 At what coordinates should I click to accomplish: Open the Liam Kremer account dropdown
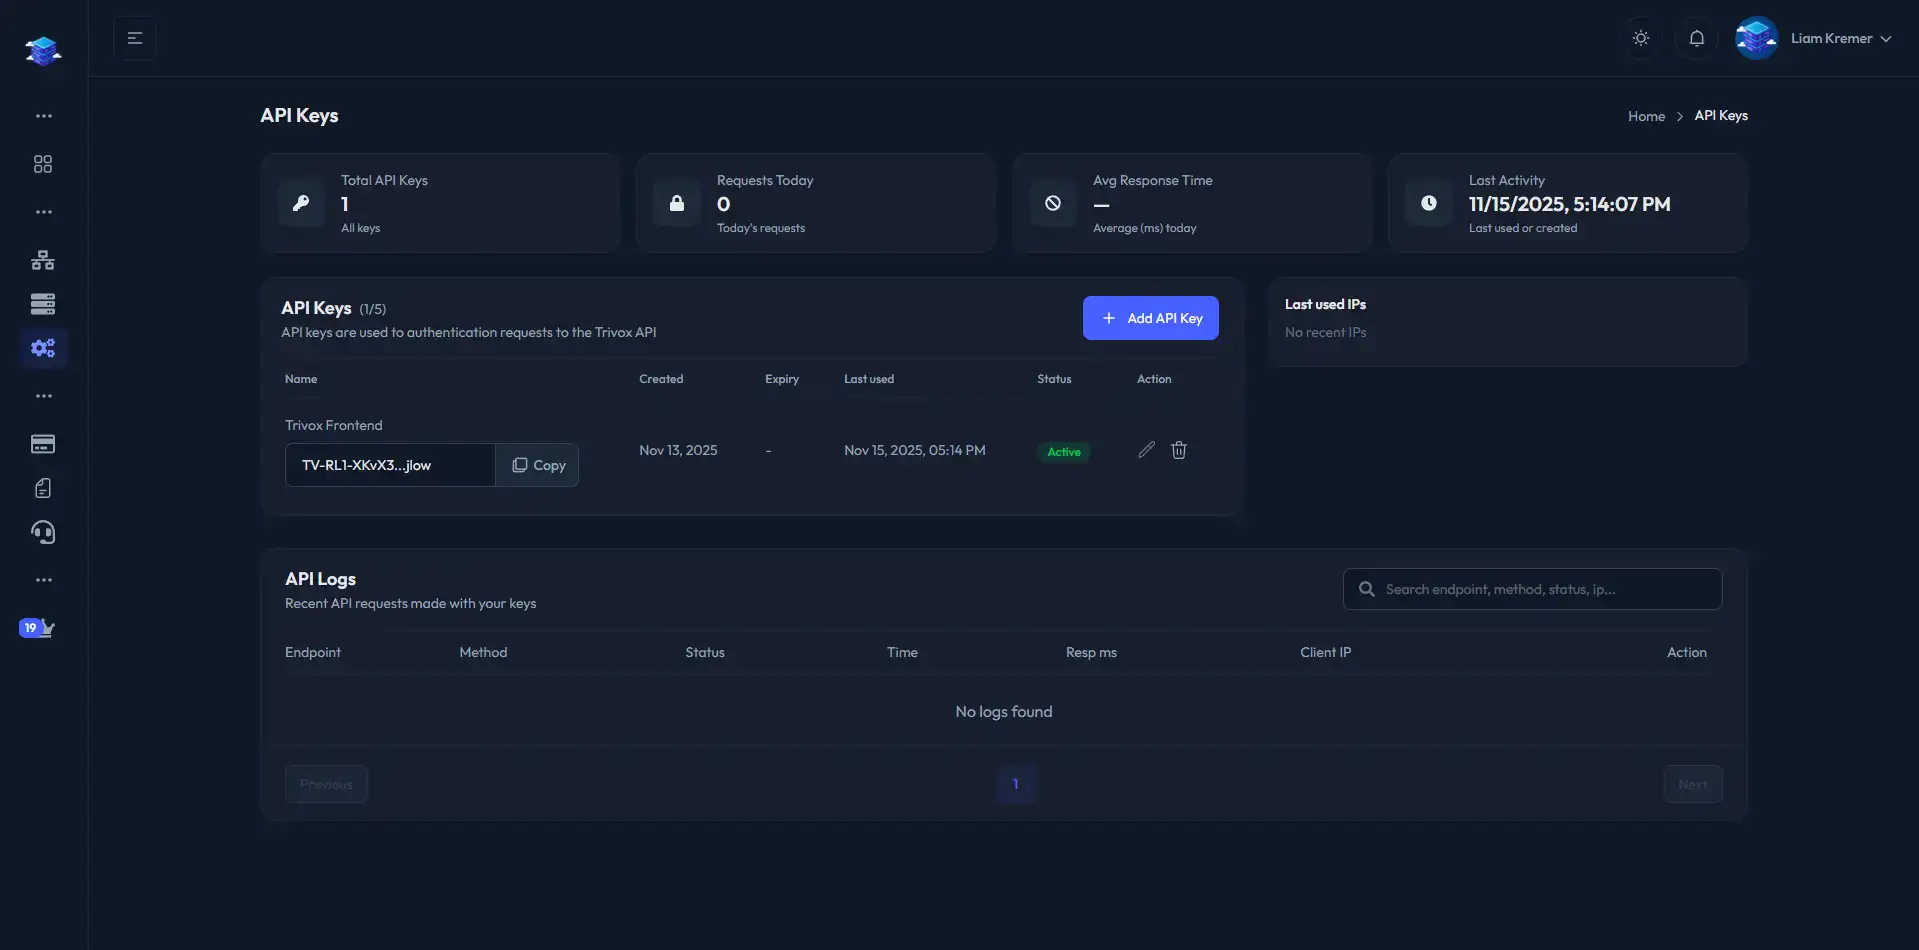pos(1840,38)
